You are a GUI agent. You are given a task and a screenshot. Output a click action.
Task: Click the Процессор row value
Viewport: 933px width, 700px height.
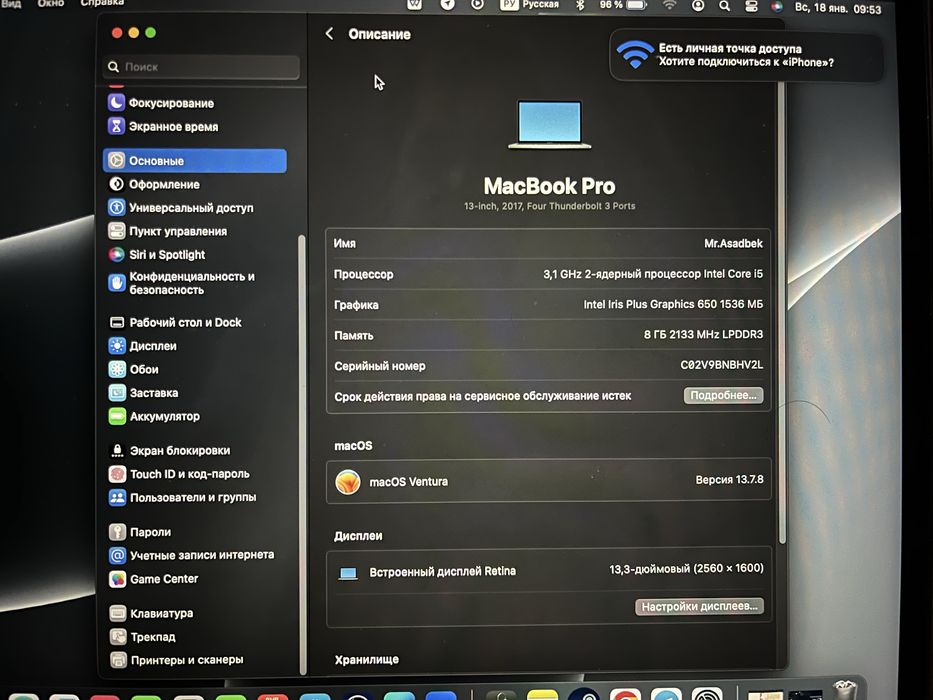point(653,274)
